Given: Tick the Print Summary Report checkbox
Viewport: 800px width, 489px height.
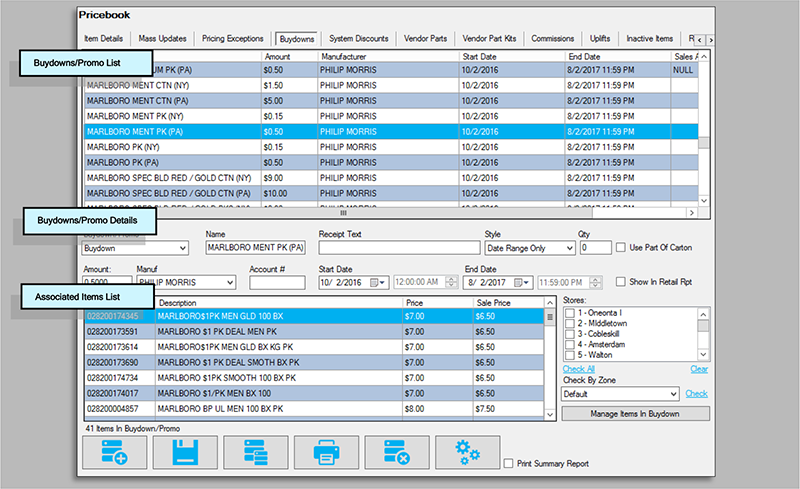Looking at the screenshot, I should coord(509,463).
